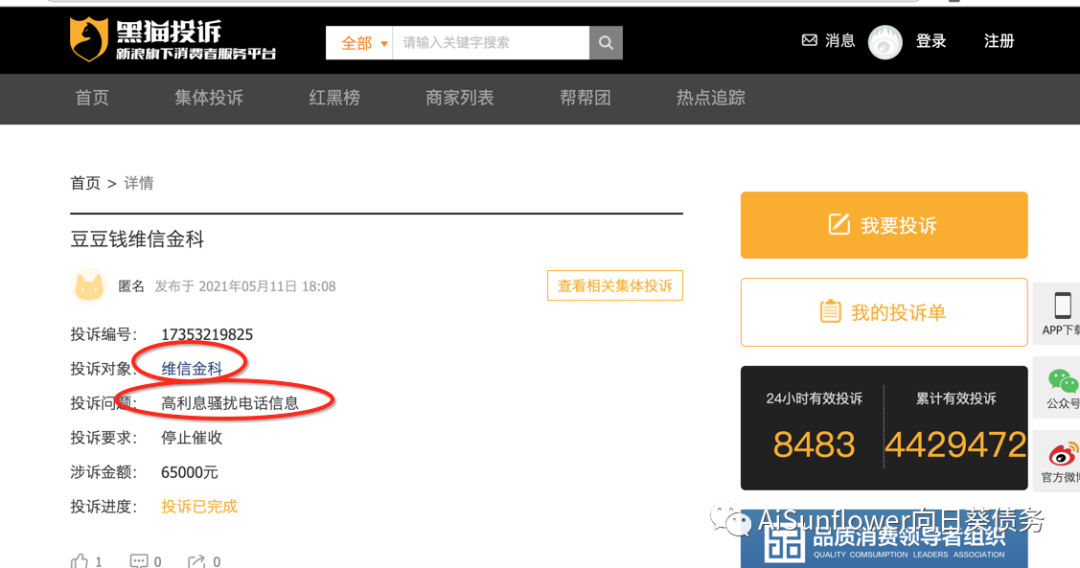Go to the 首页 nav tab
Image resolution: width=1080 pixels, height=568 pixels.
pyautogui.click(x=92, y=98)
